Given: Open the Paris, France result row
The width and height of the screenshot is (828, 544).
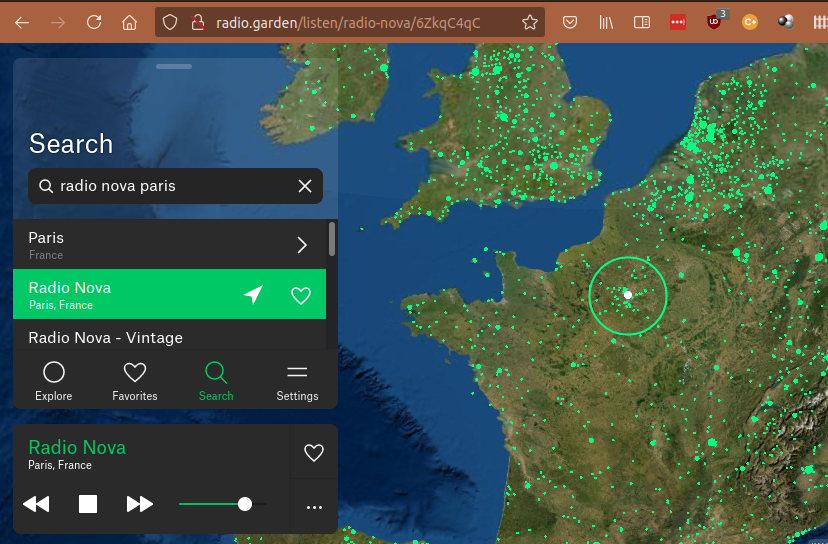Looking at the screenshot, I should [169, 245].
